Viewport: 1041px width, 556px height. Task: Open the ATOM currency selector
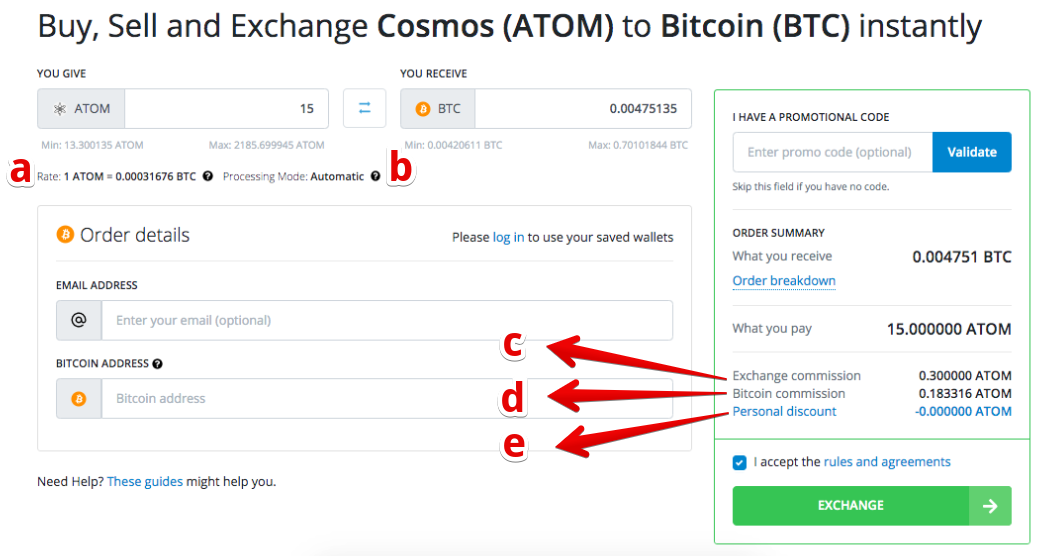pos(82,109)
